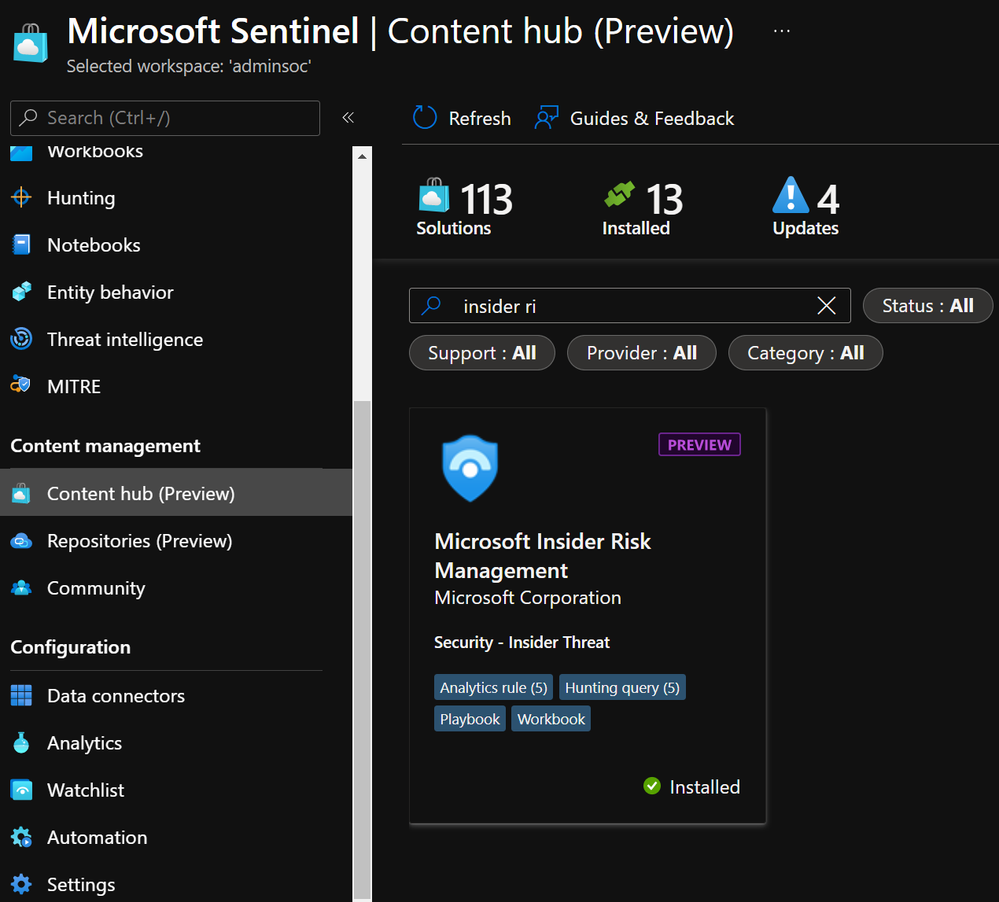Viewport: 999px width, 902px height.
Task: Open Guides & Feedback icon
Action: click(547, 118)
